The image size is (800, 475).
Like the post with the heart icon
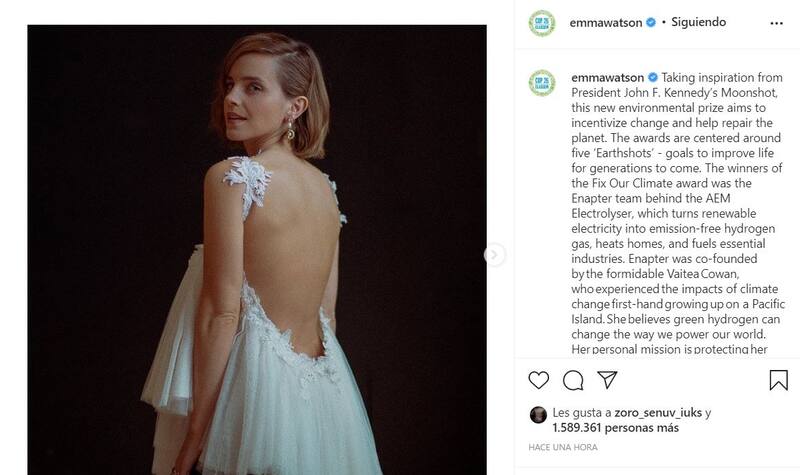click(537, 380)
